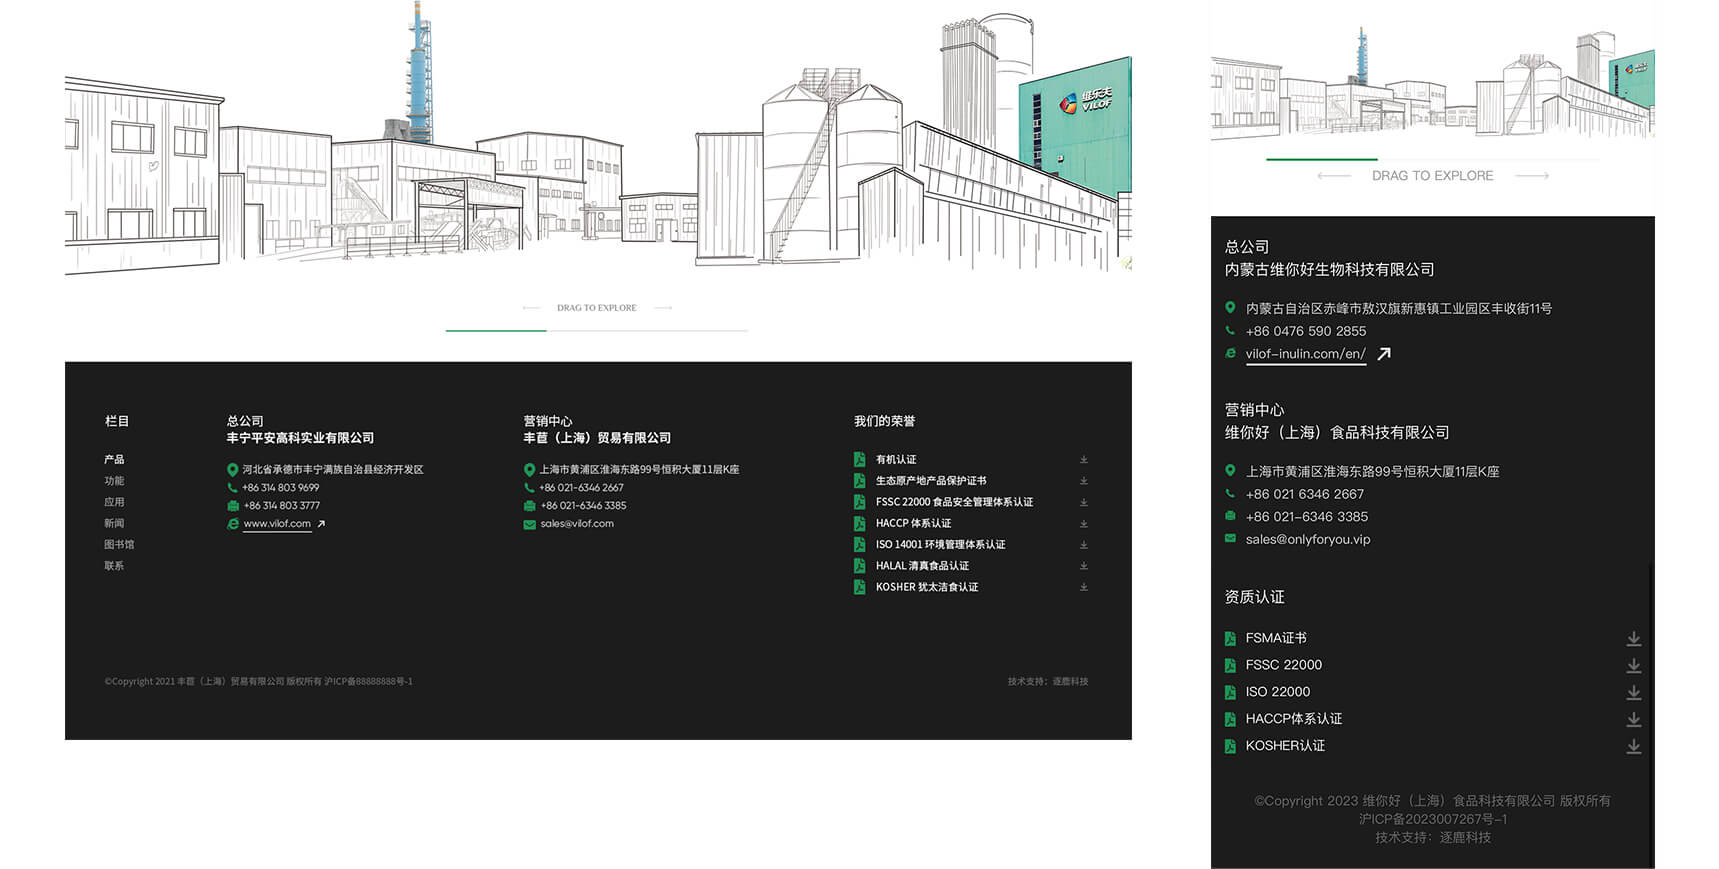Click the PDF icon beside FSMA证书
The image size is (1719, 869).
1230,638
